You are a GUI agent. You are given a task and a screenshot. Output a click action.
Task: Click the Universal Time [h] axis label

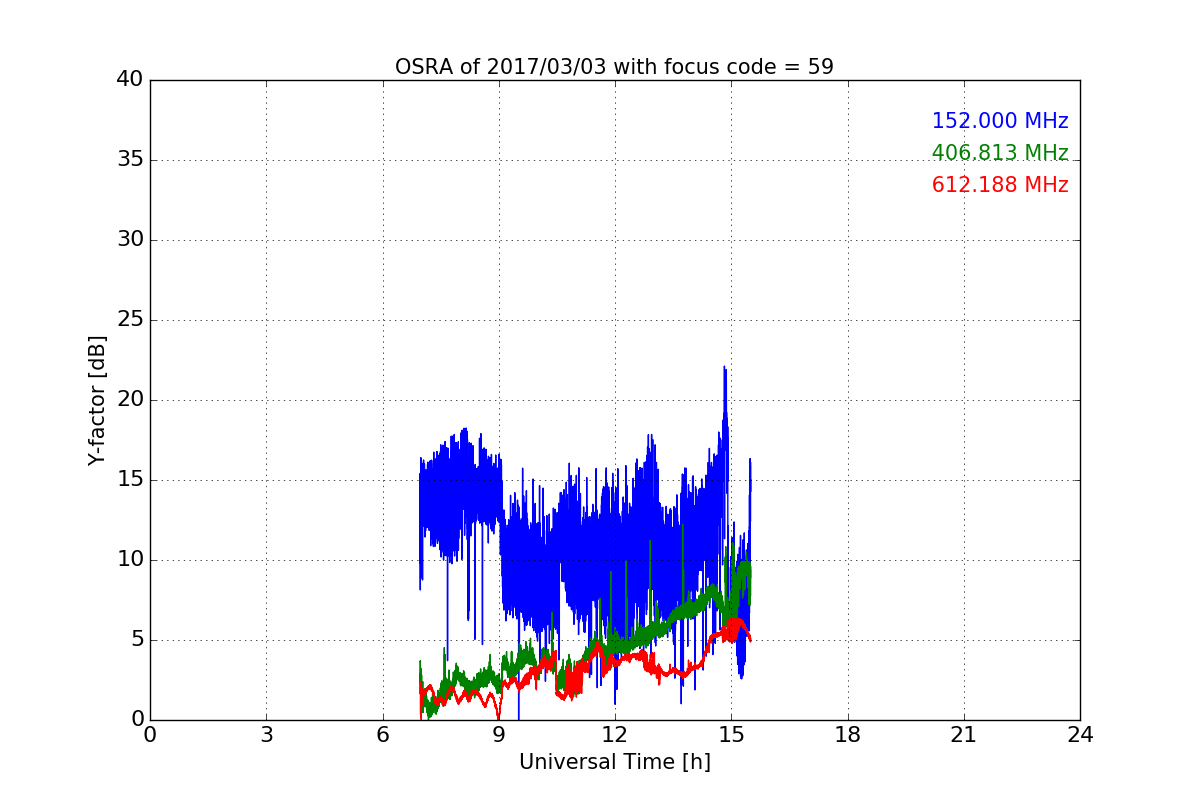coord(614,762)
